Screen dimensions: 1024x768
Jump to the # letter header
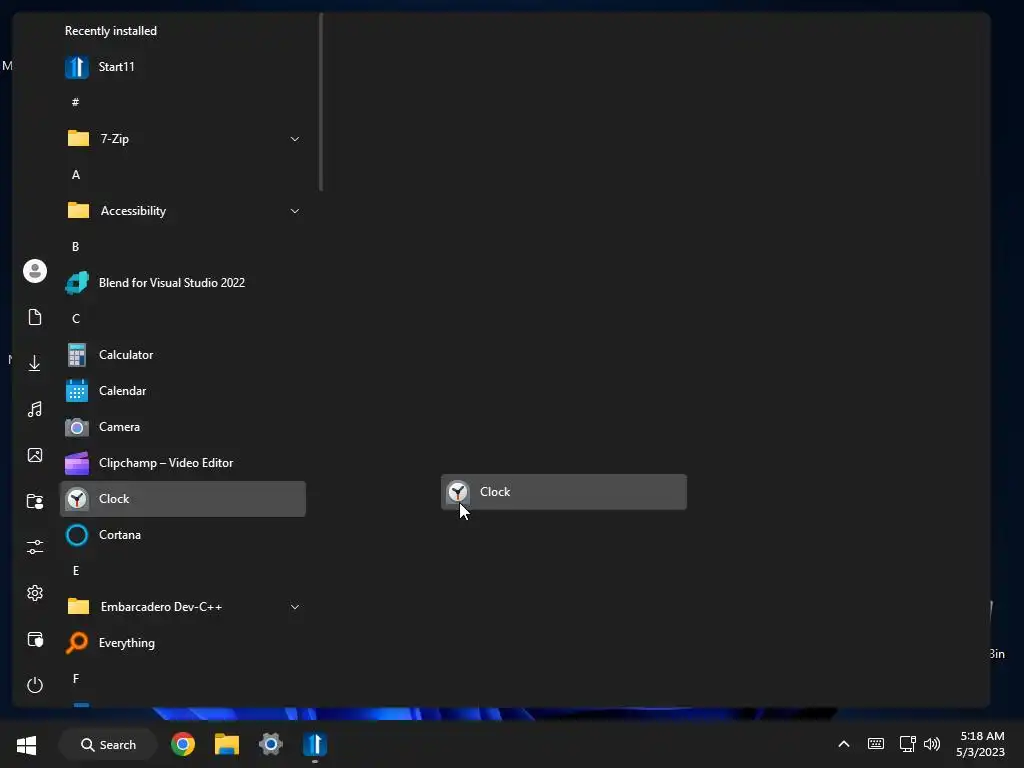(x=76, y=102)
